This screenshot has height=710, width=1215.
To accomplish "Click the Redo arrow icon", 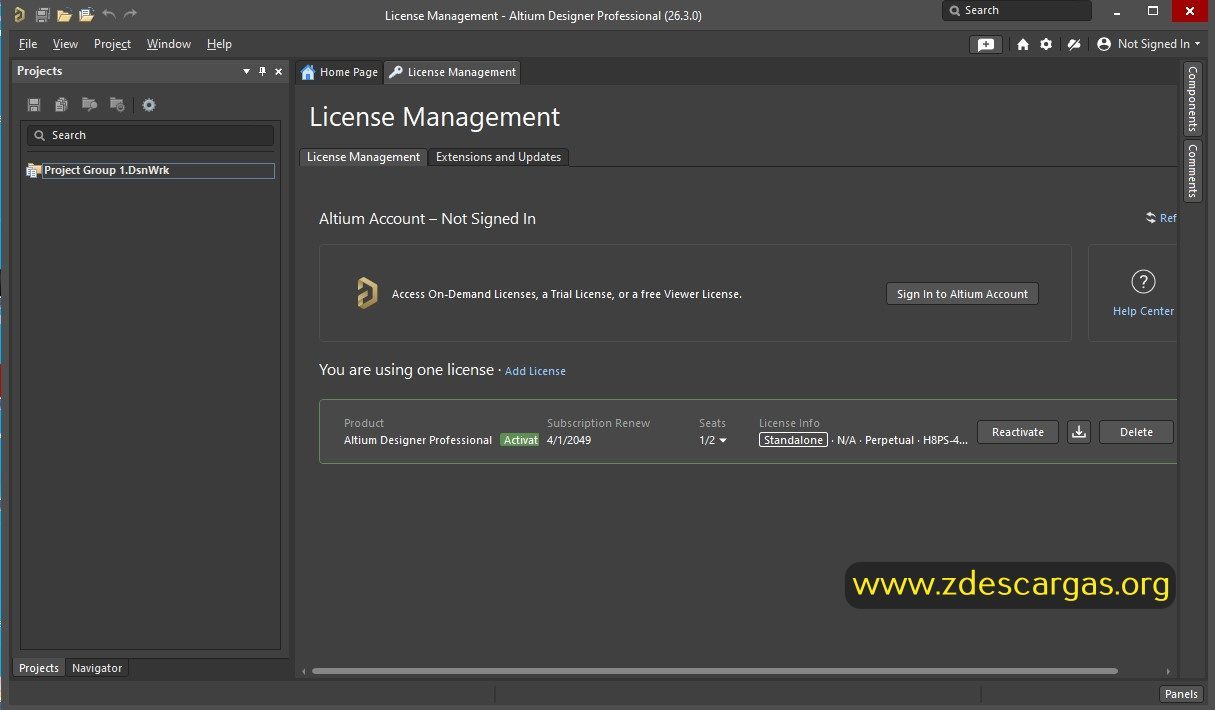I will (130, 14).
